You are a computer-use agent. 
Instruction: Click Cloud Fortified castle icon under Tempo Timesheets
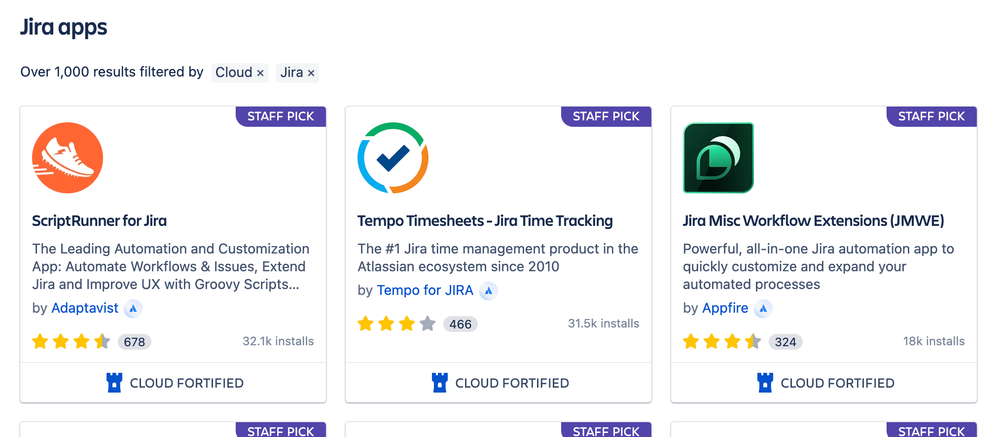(x=439, y=383)
